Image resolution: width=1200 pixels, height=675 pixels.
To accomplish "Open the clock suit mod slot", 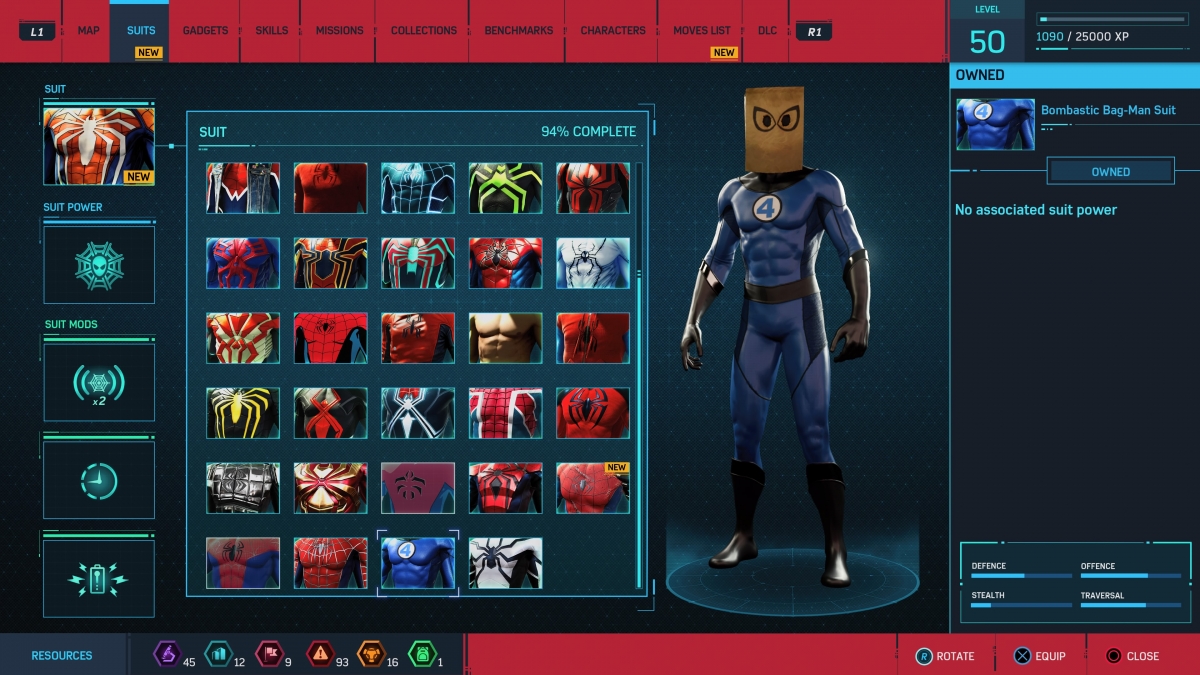I will coord(99,481).
